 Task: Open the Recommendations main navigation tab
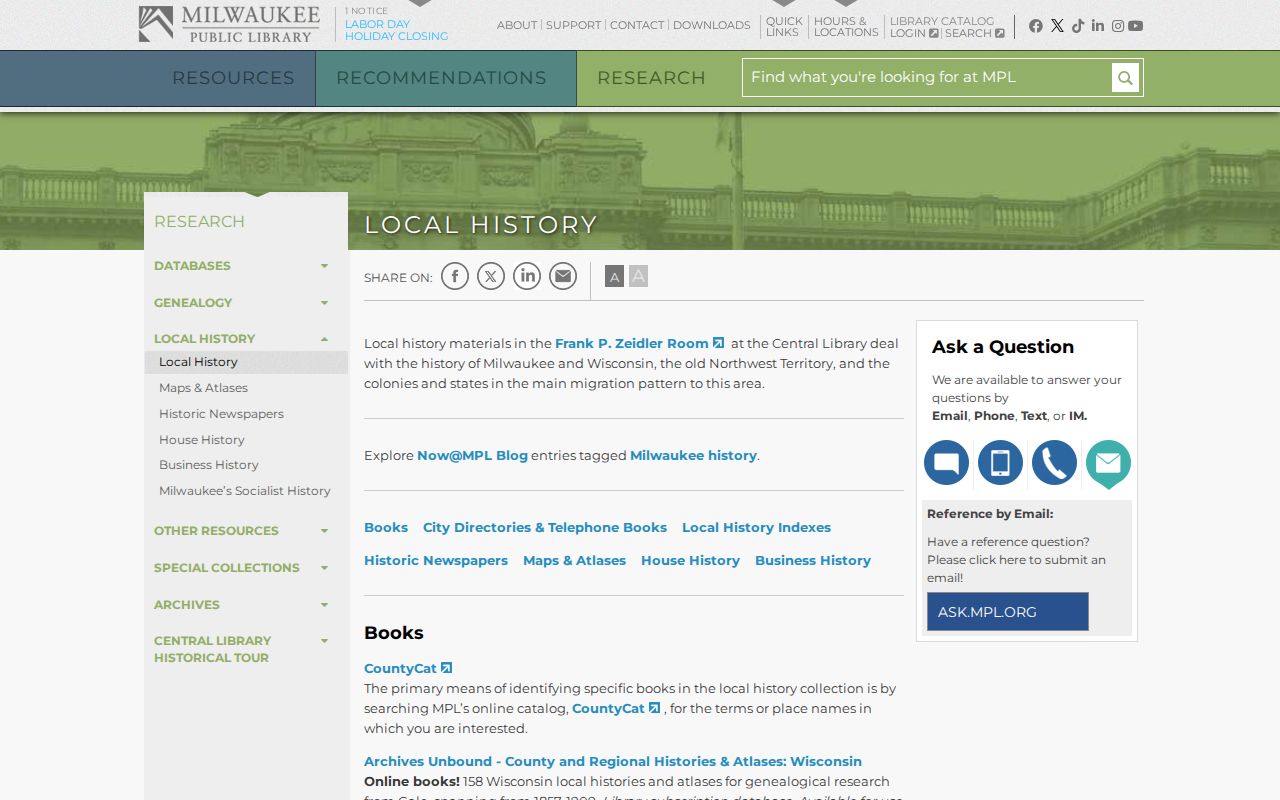(x=441, y=78)
